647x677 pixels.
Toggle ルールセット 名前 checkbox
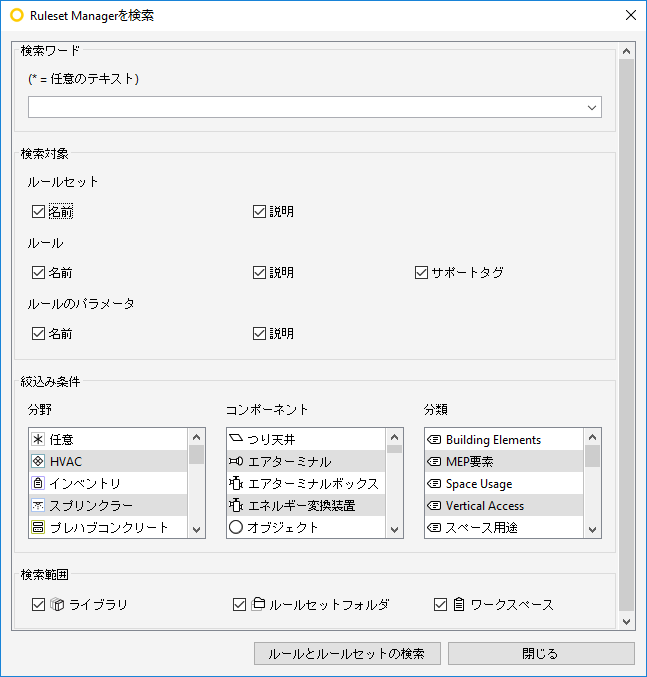tap(38, 212)
